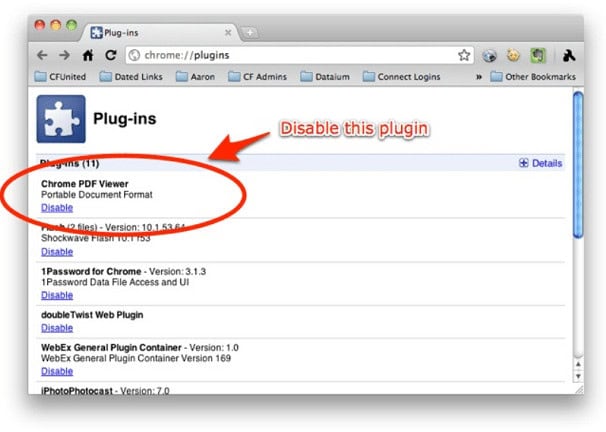Open the Dataium bookmarks folder
Screen dimensions: 606x432
coord(325,77)
